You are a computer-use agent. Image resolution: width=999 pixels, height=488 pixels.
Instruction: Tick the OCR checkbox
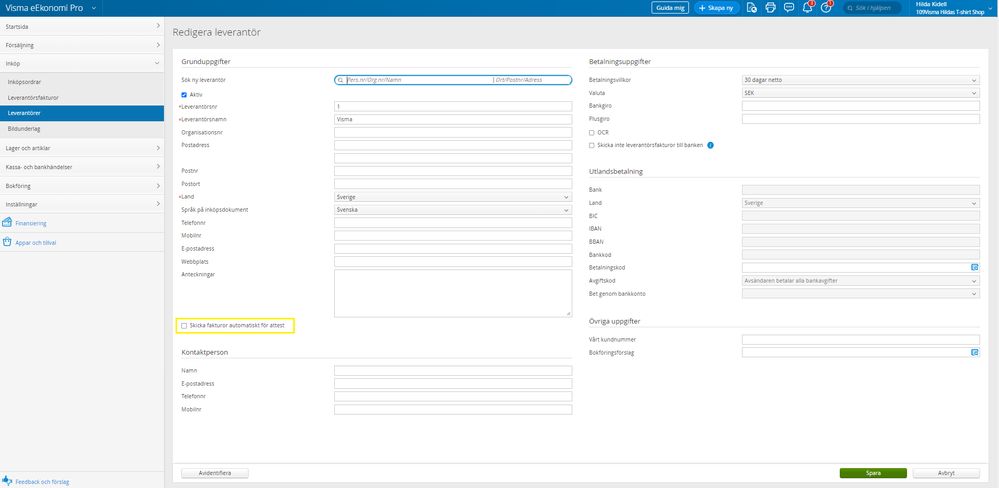pos(592,132)
